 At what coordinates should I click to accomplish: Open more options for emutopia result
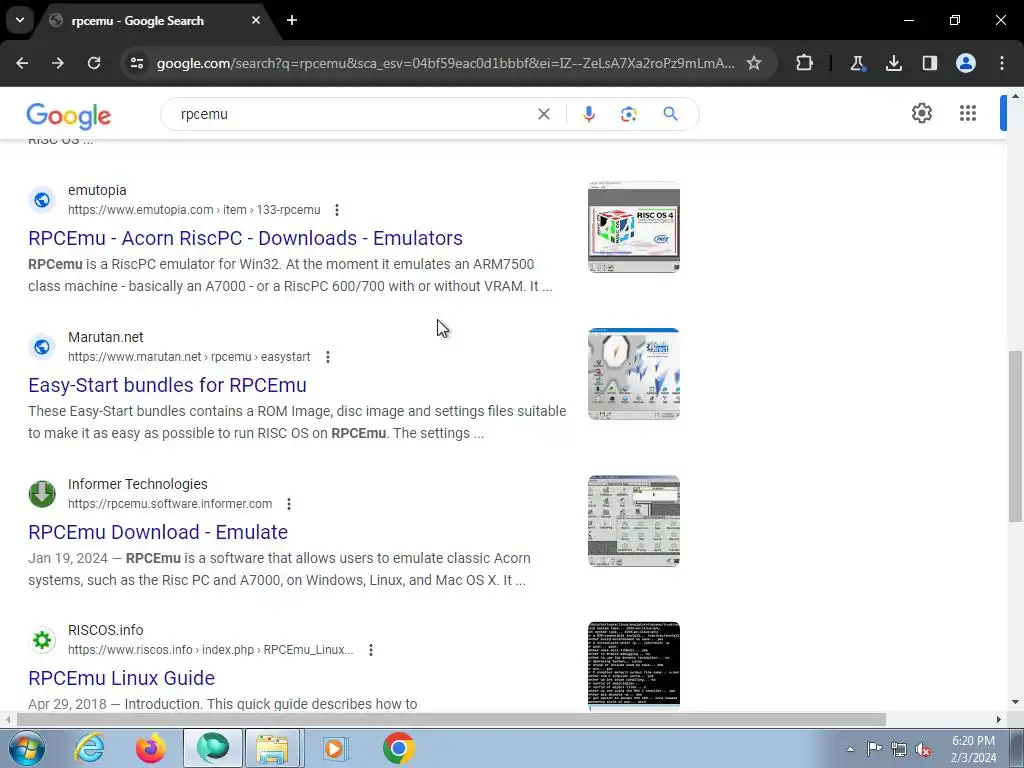[337, 210]
